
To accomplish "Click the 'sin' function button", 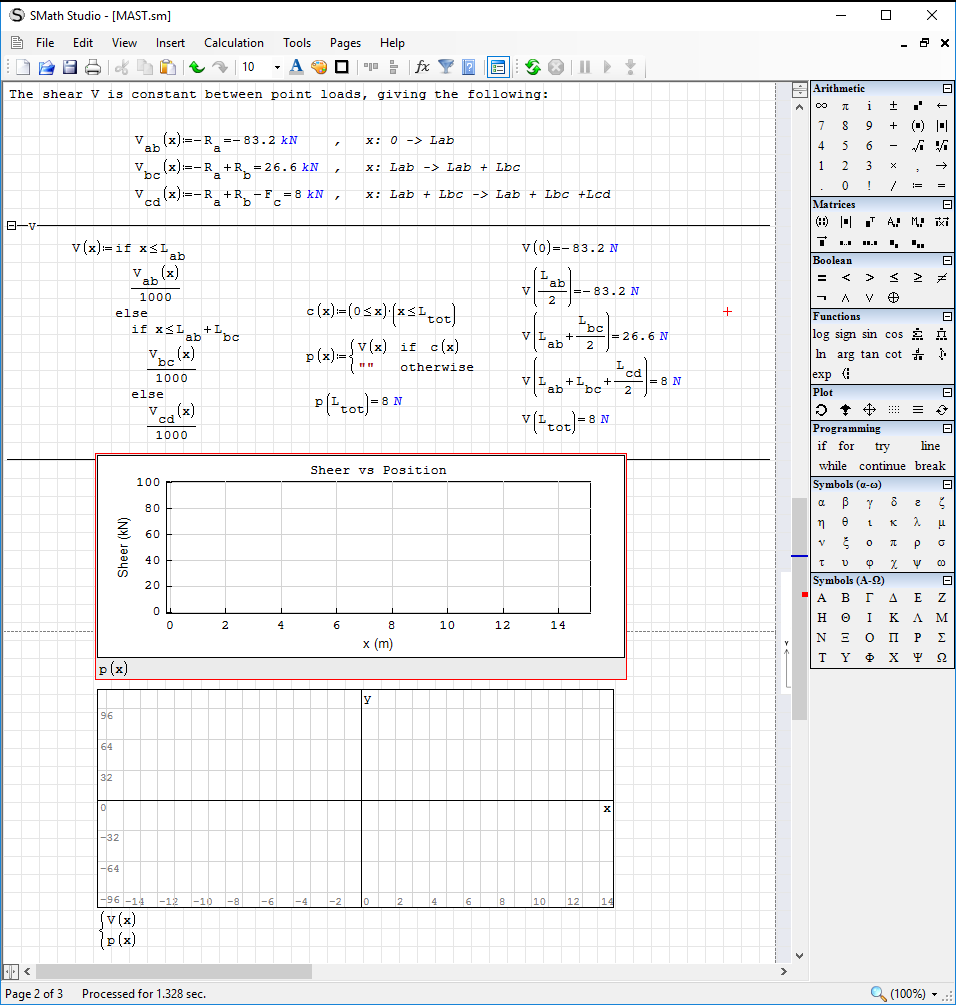I will (x=870, y=334).
